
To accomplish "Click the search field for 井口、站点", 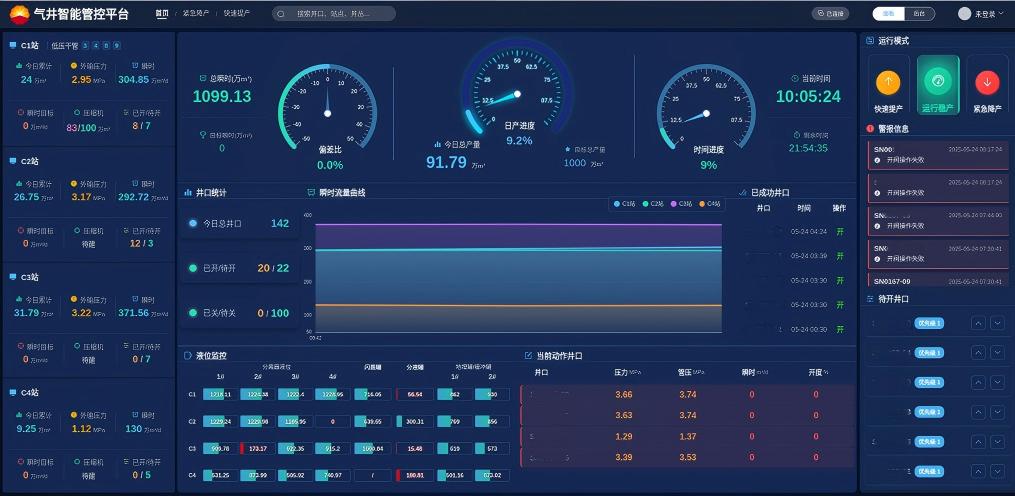I will 335,14.
